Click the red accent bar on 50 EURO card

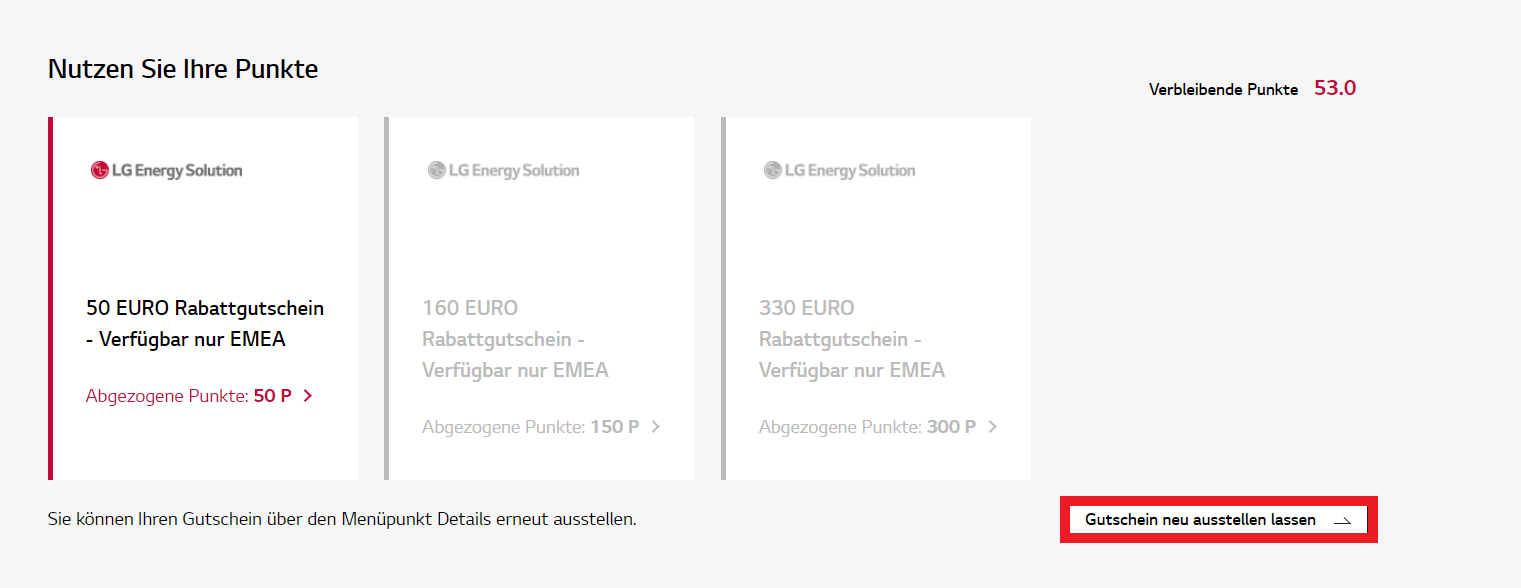[x=50, y=298]
